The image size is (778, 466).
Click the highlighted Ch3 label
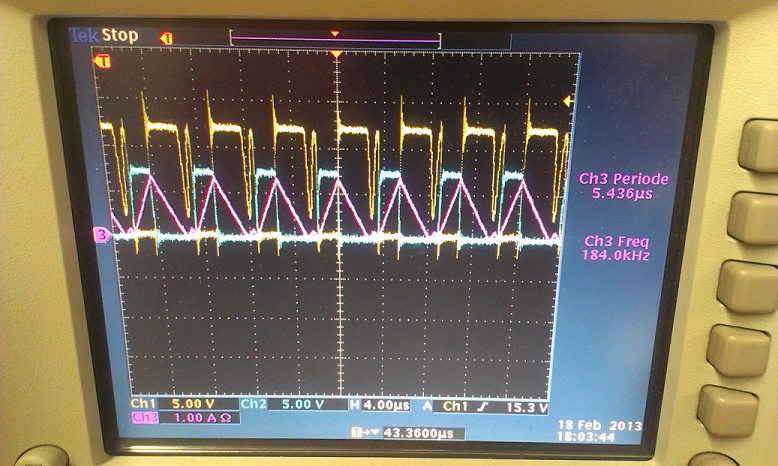(x=144, y=417)
